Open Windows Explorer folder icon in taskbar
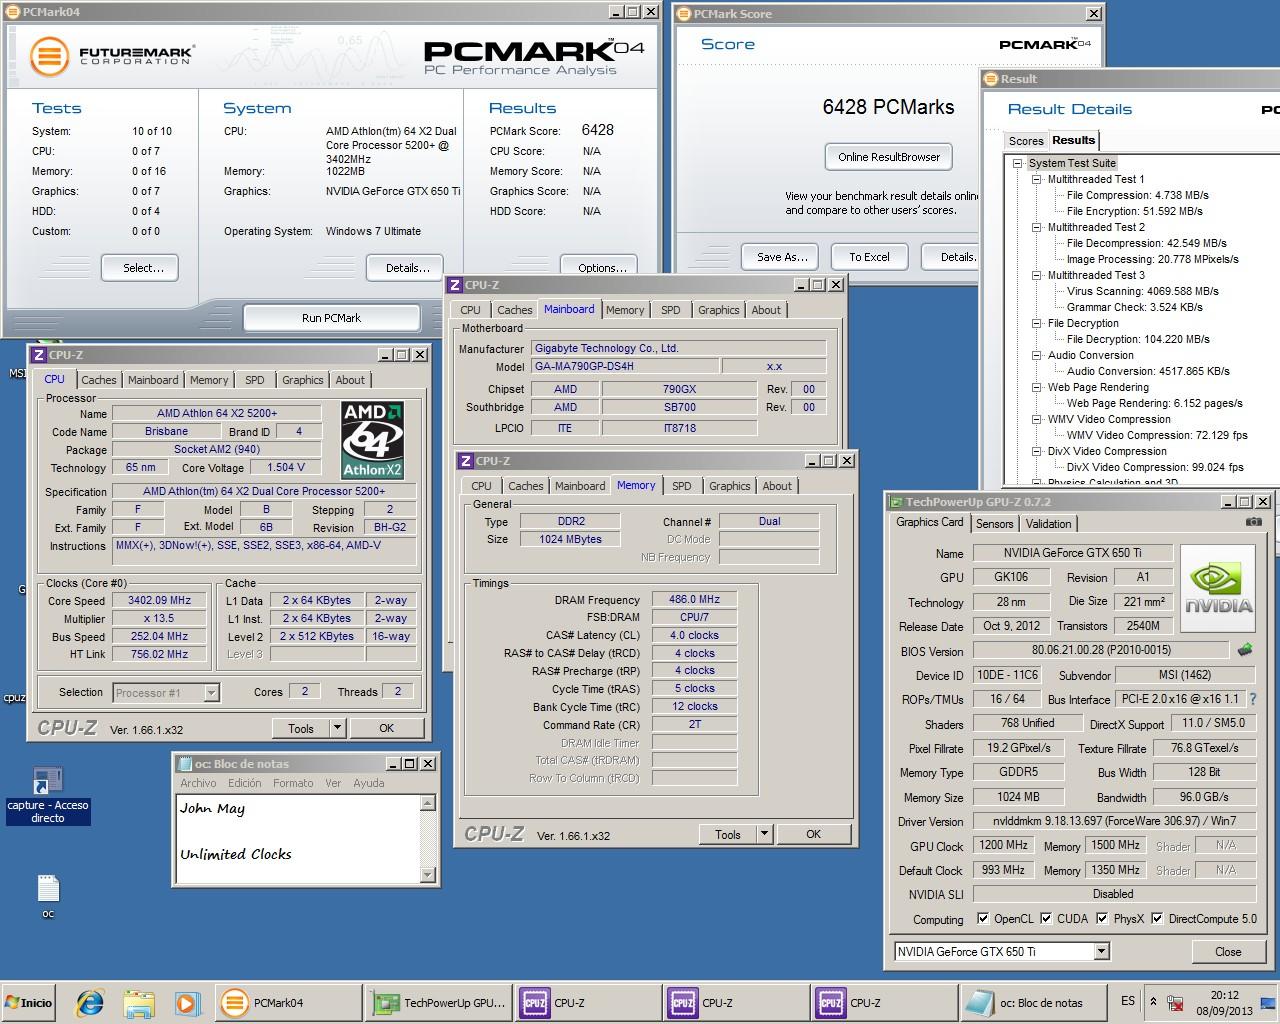Screen dimensions: 1280x1024 tap(139, 1002)
